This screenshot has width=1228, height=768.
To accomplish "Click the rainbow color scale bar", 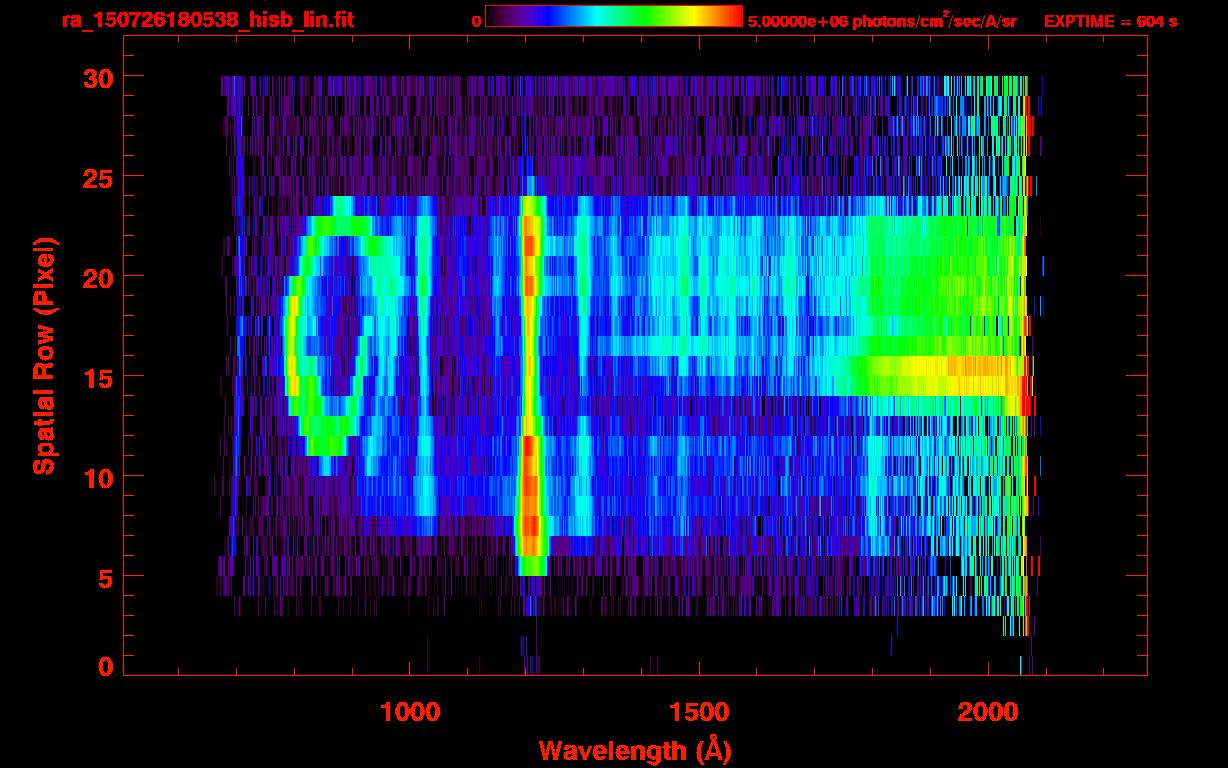I will pyautogui.click(x=613, y=17).
